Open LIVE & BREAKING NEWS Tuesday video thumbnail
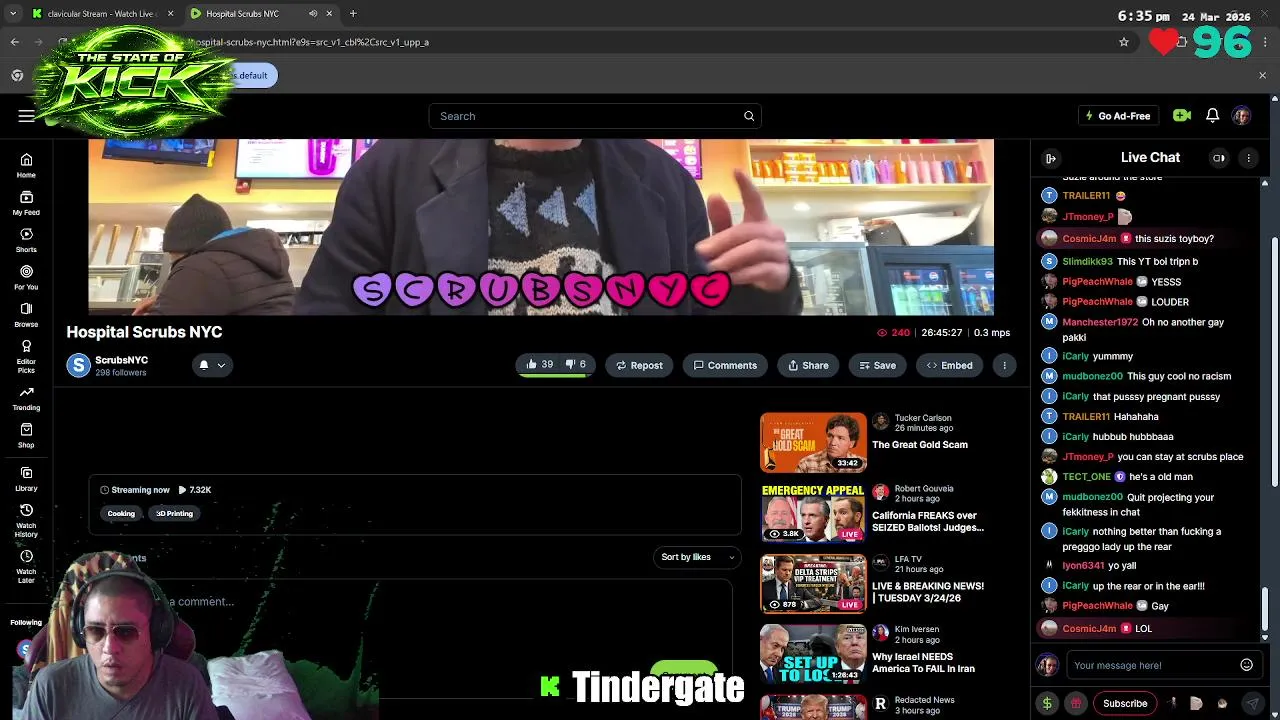 pyautogui.click(x=813, y=583)
